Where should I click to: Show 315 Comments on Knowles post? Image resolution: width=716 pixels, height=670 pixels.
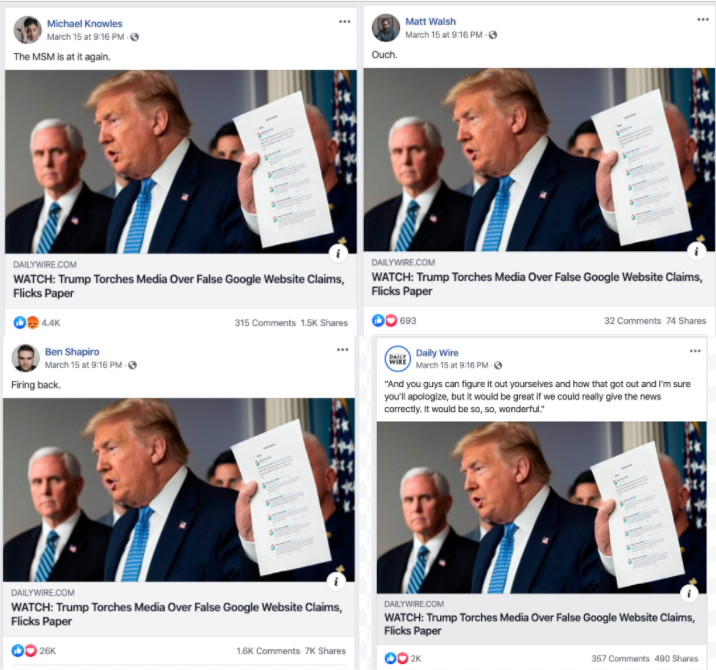pyautogui.click(x=265, y=323)
